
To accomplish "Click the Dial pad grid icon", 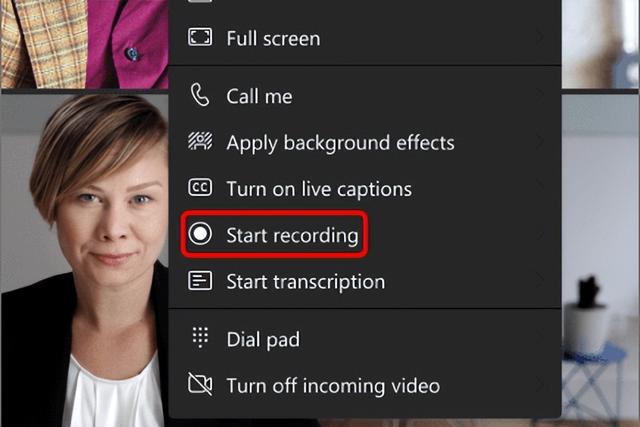I will [x=200, y=337].
